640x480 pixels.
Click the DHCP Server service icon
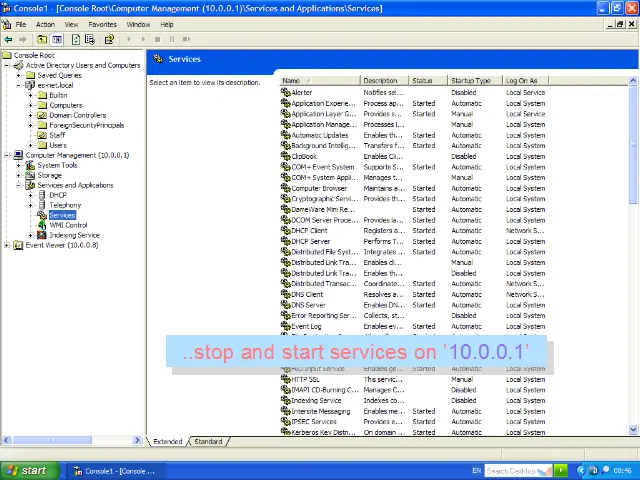tap(285, 241)
